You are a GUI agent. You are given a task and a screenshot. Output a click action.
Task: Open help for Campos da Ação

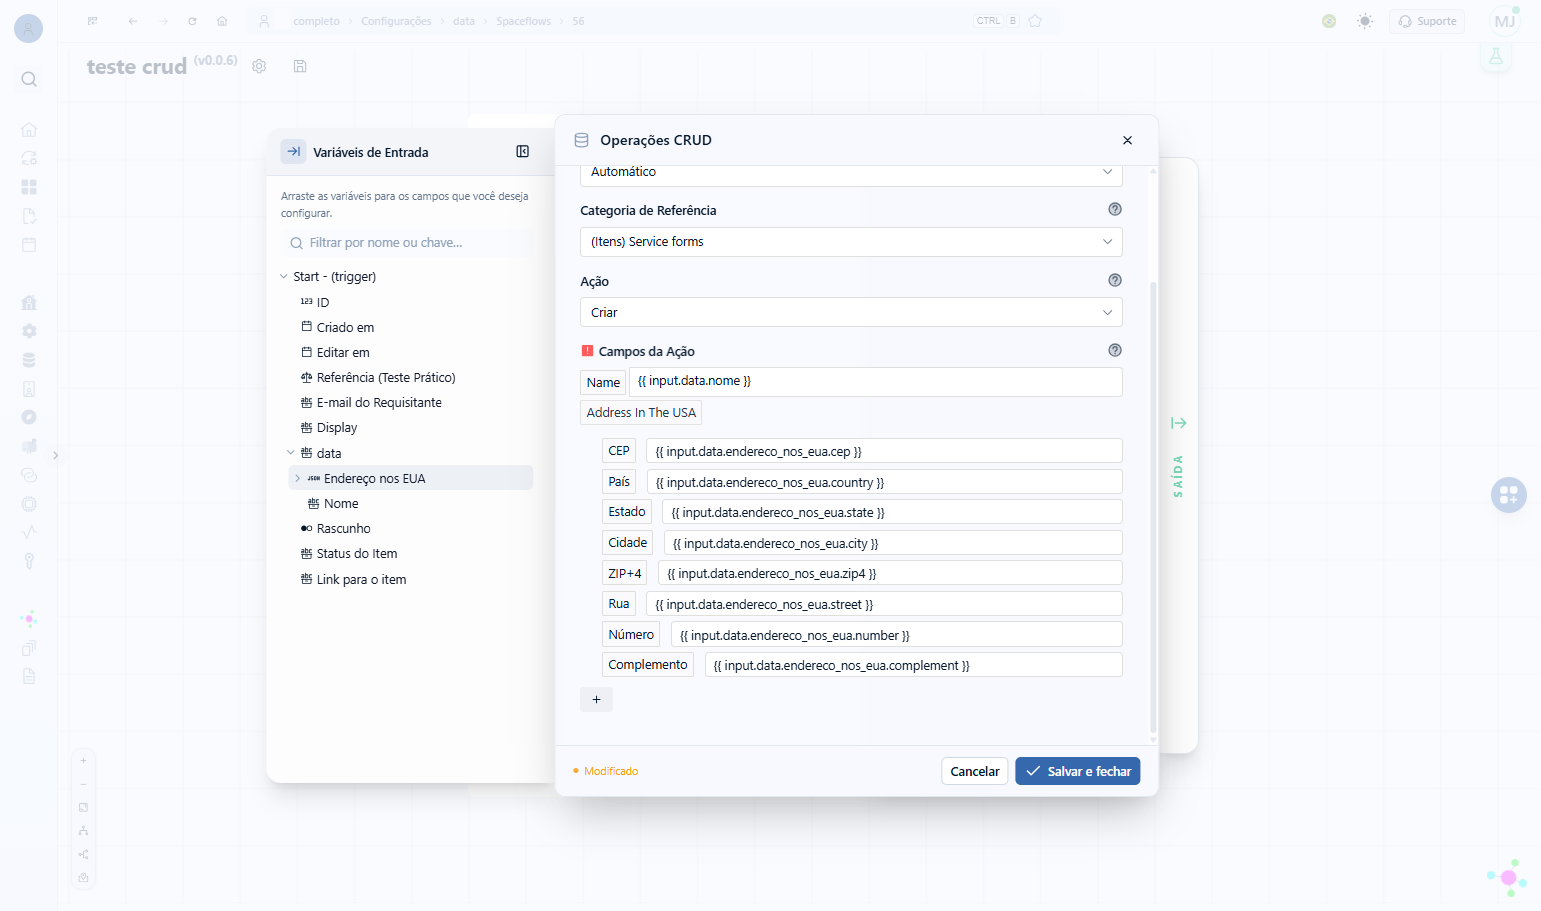(1115, 351)
